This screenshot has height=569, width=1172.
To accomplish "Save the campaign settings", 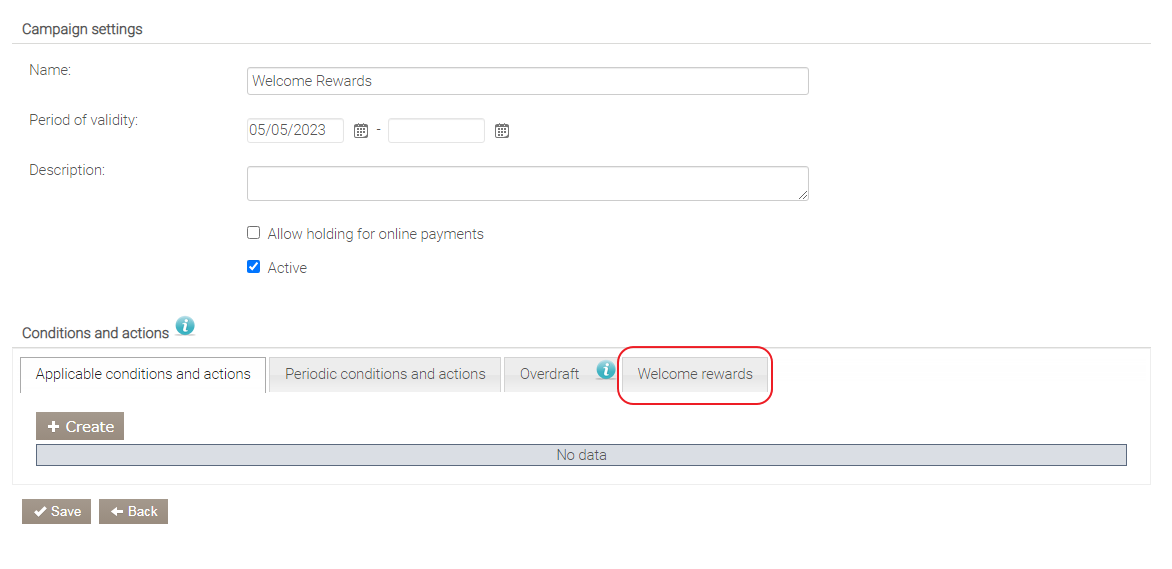I will point(56,511).
